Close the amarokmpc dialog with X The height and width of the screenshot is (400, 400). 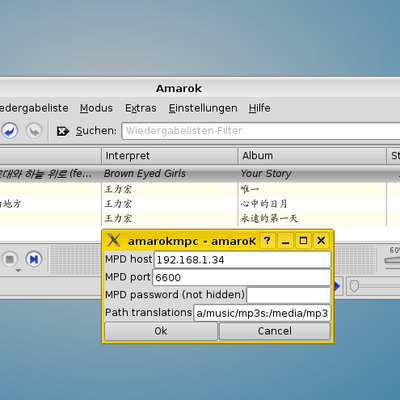(321, 240)
